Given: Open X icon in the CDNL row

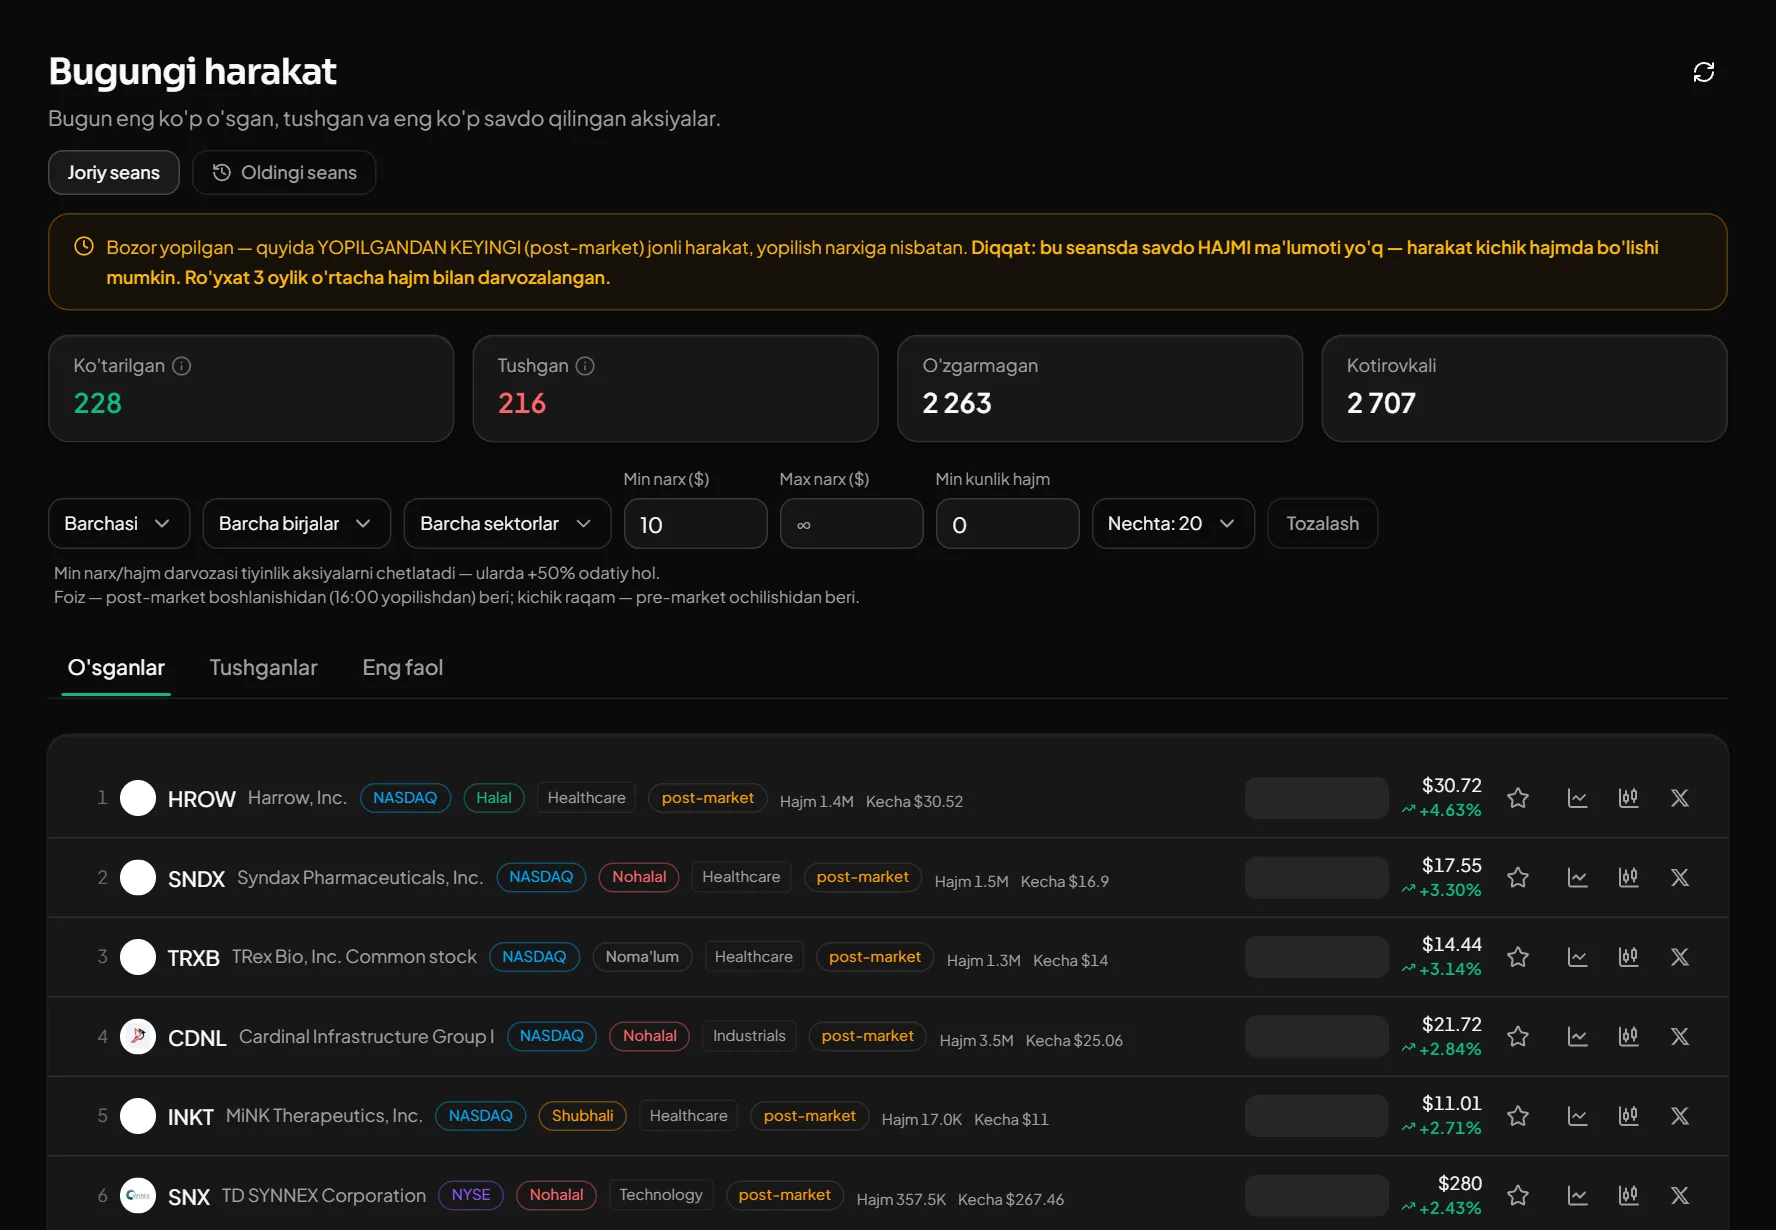Looking at the screenshot, I should pyautogui.click(x=1680, y=1036).
